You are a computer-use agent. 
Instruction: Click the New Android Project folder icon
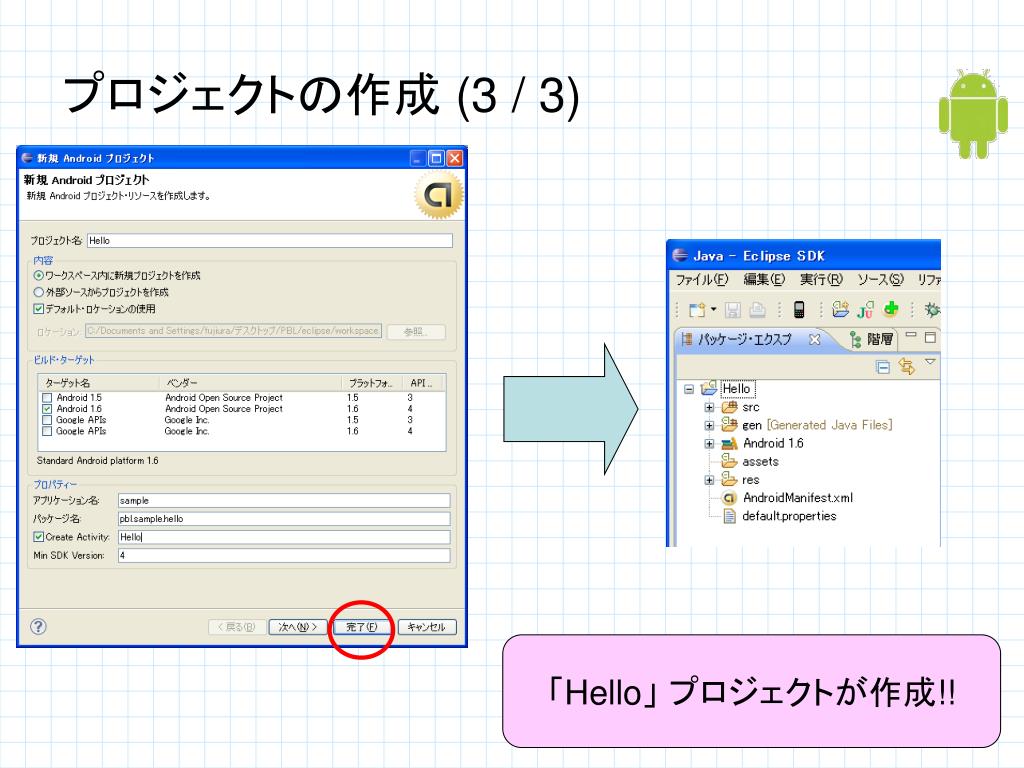[x=840, y=309]
